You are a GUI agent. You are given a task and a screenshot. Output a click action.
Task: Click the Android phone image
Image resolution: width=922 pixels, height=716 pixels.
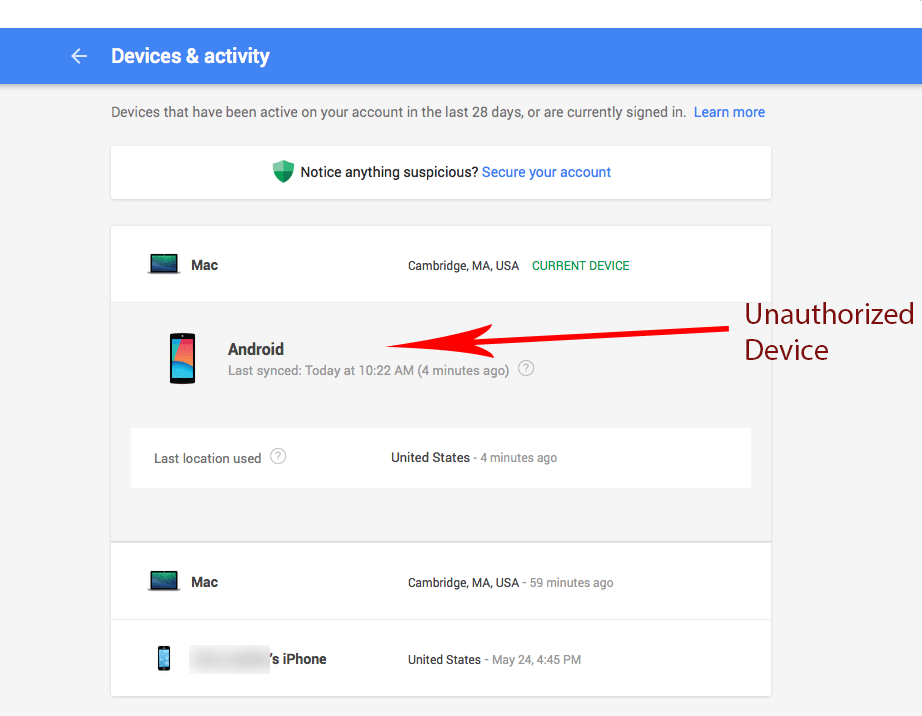[182, 358]
